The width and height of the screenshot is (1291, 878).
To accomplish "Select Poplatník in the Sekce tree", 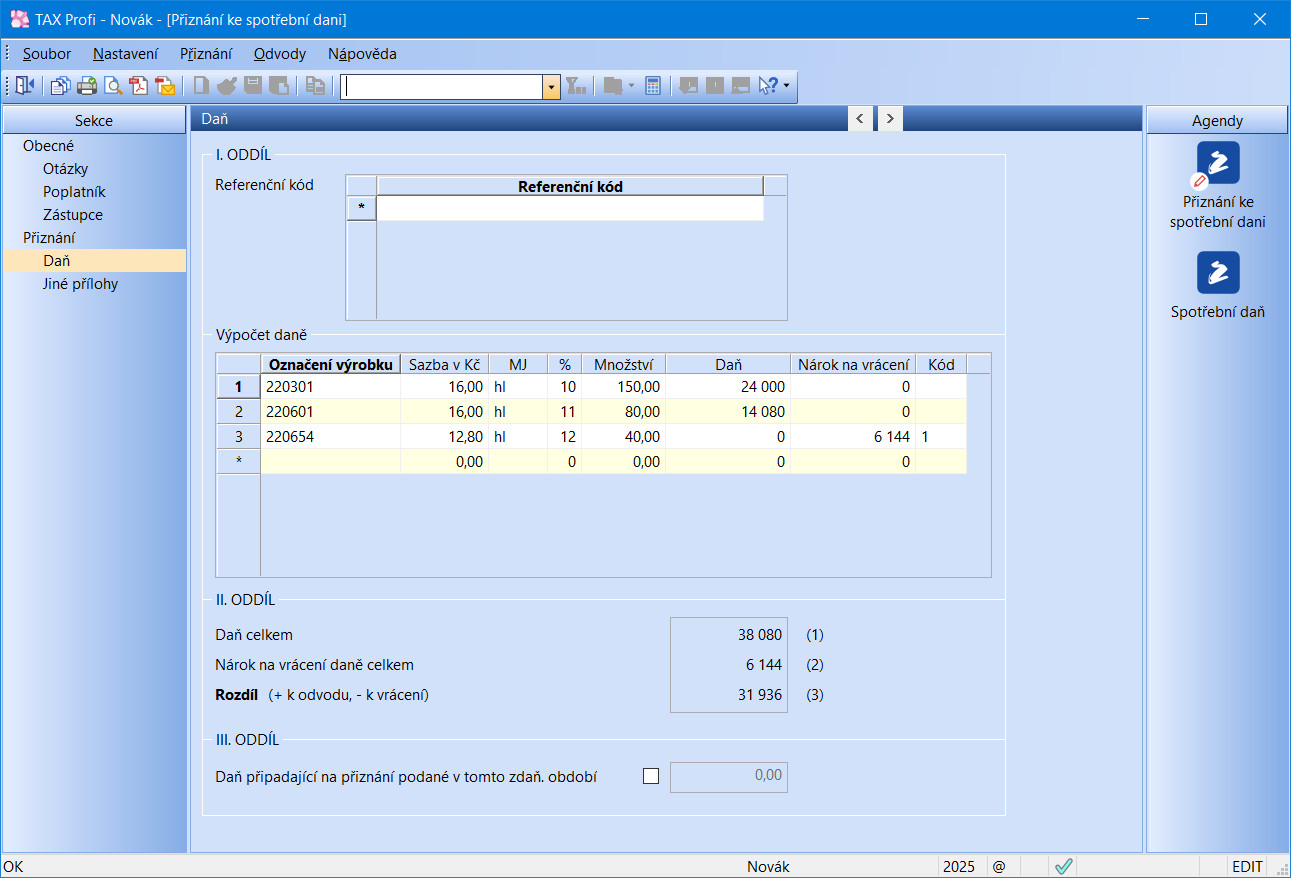I will [74, 192].
